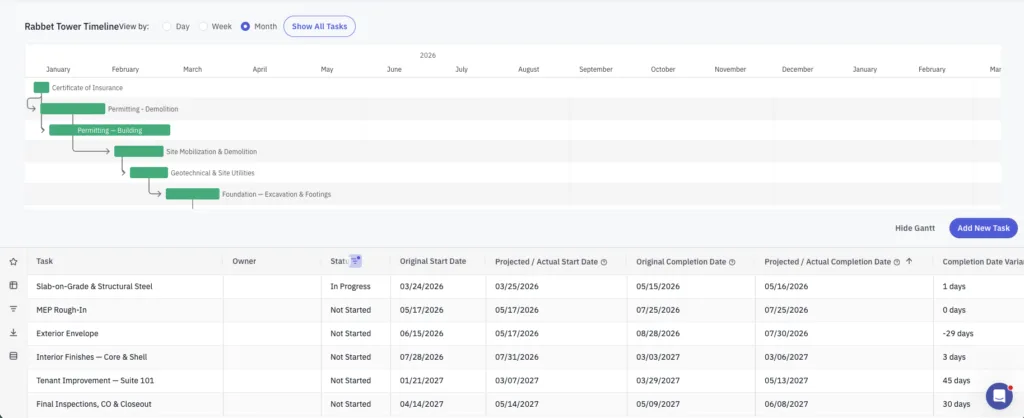Image resolution: width=1024 pixels, height=418 pixels.
Task: Click the Certificate of Insurance Gantt bar
Action: coord(41,88)
